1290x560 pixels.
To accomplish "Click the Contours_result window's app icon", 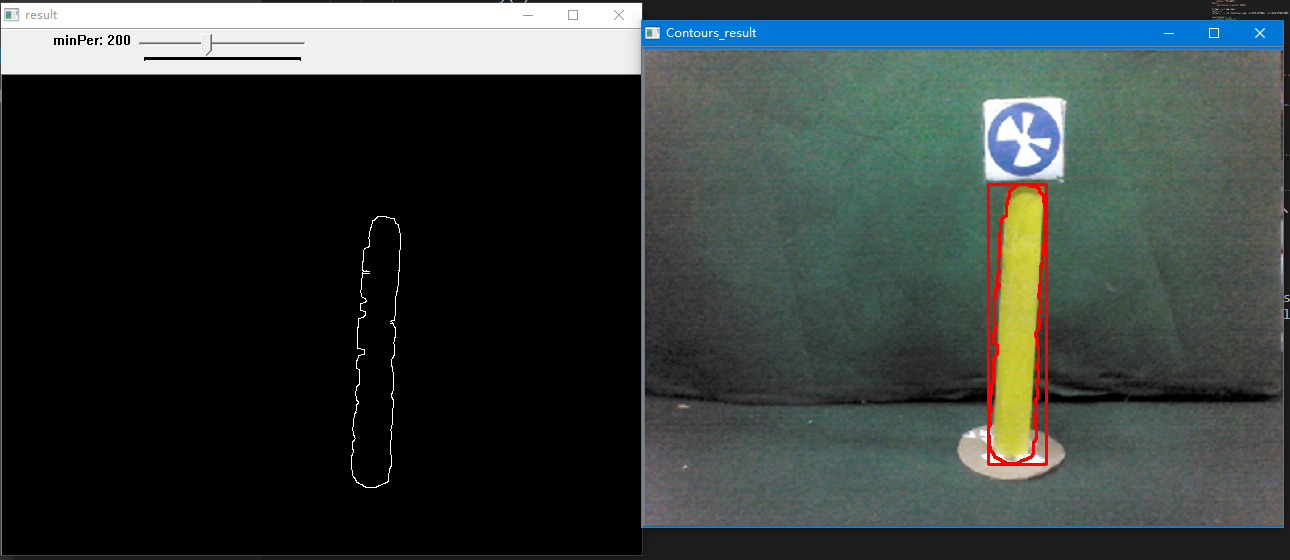I will (x=653, y=33).
